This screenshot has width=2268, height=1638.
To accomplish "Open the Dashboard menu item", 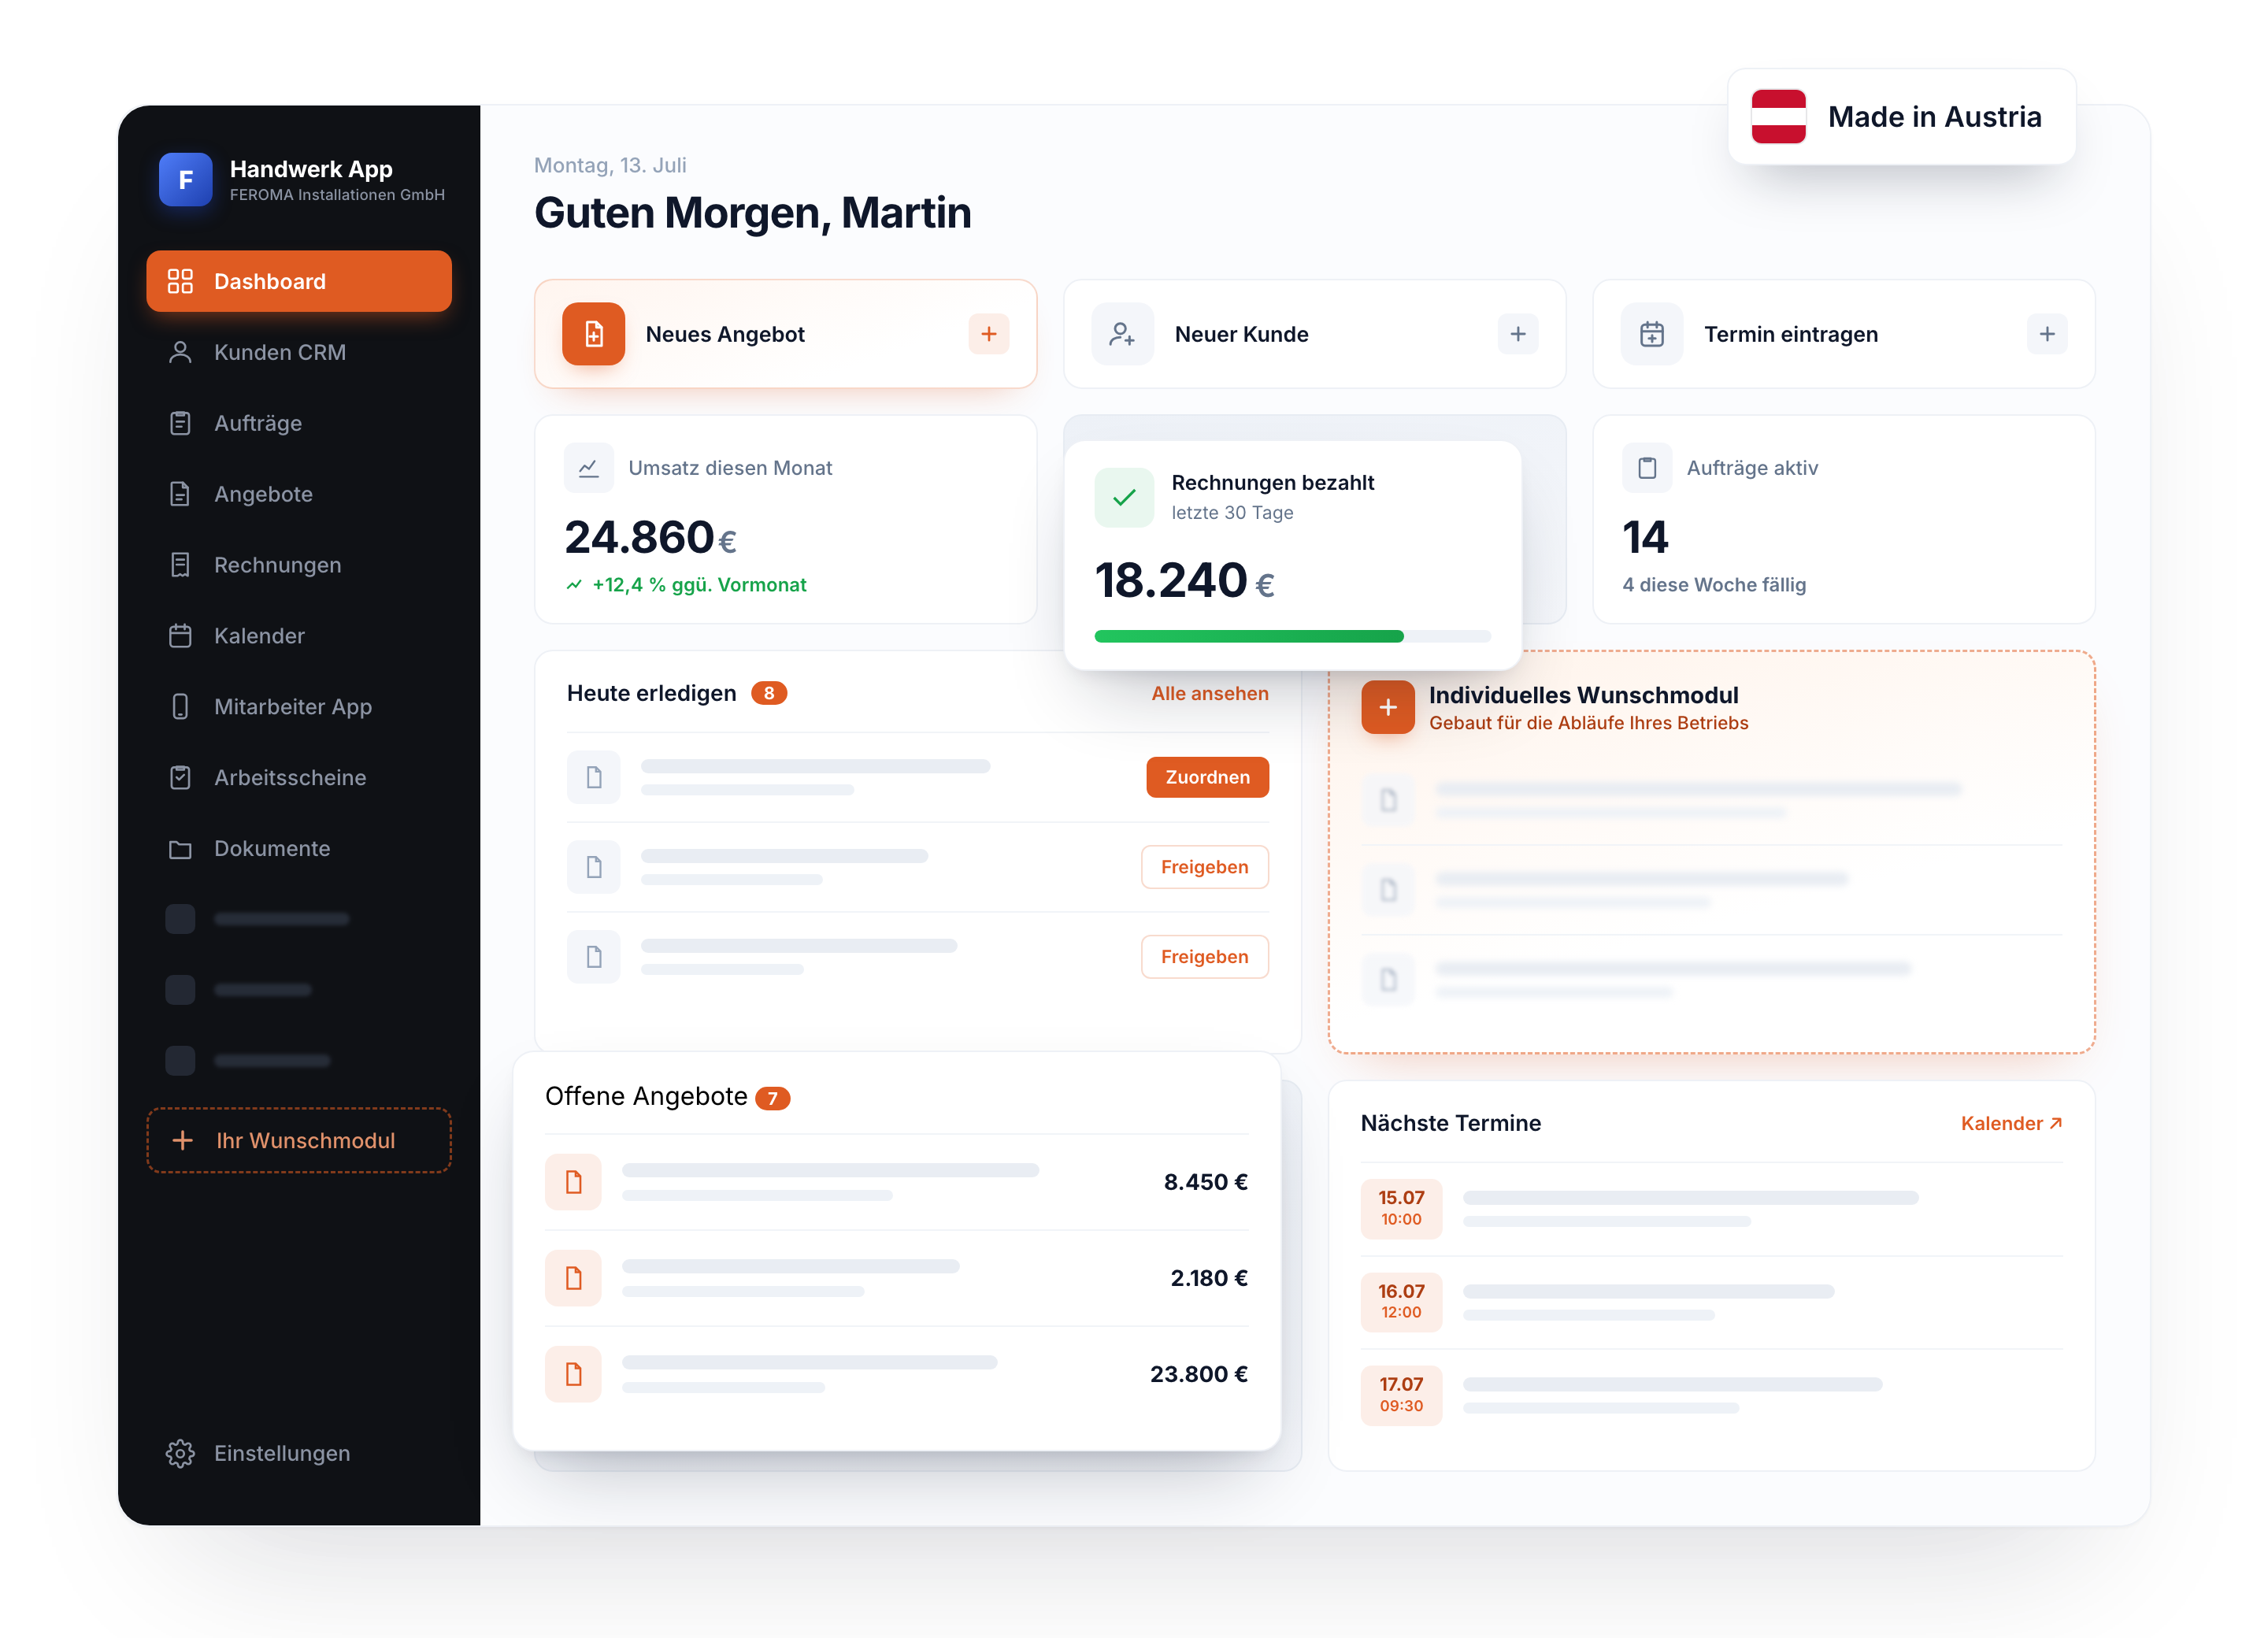I will (x=298, y=281).
